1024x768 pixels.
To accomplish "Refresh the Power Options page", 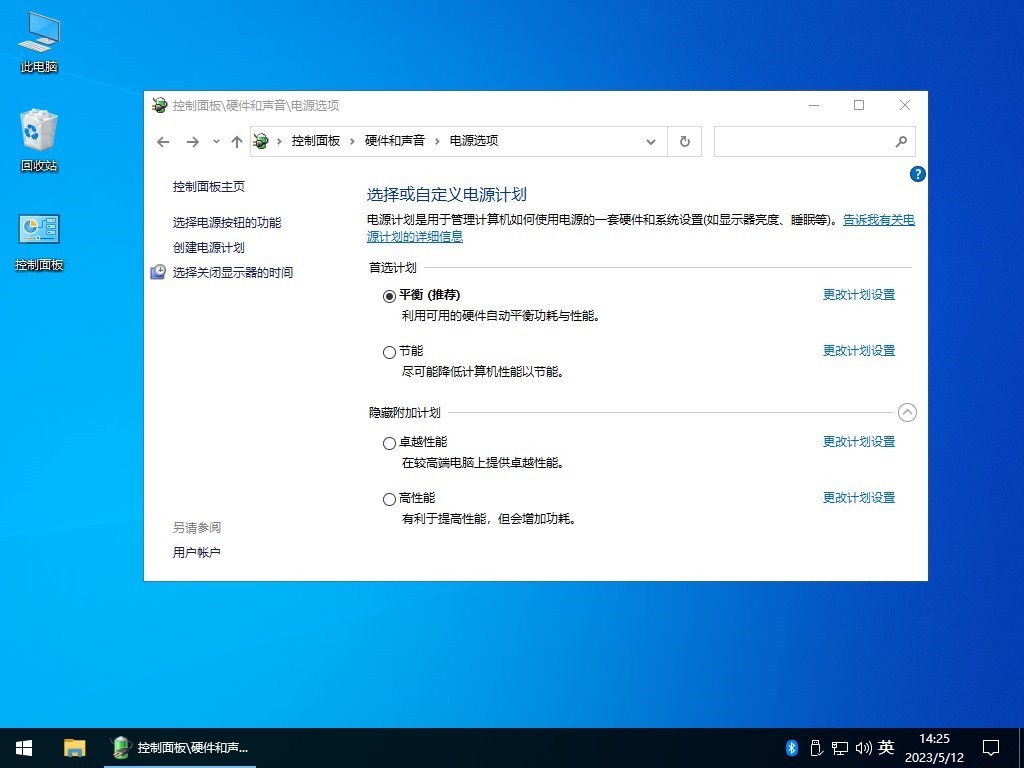I will click(684, 141).
